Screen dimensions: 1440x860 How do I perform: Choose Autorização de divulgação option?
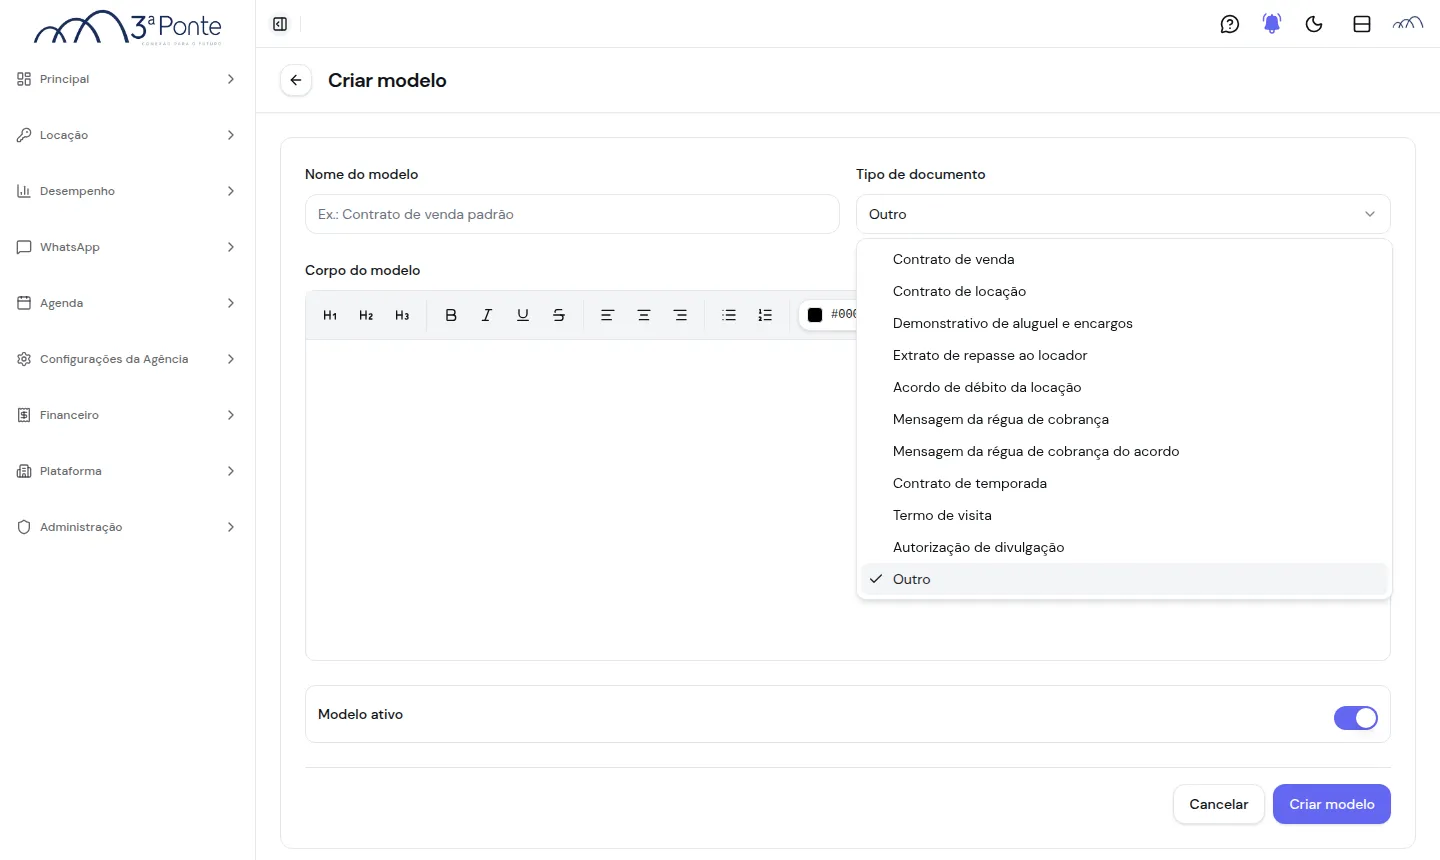[x=1124, y=547]
